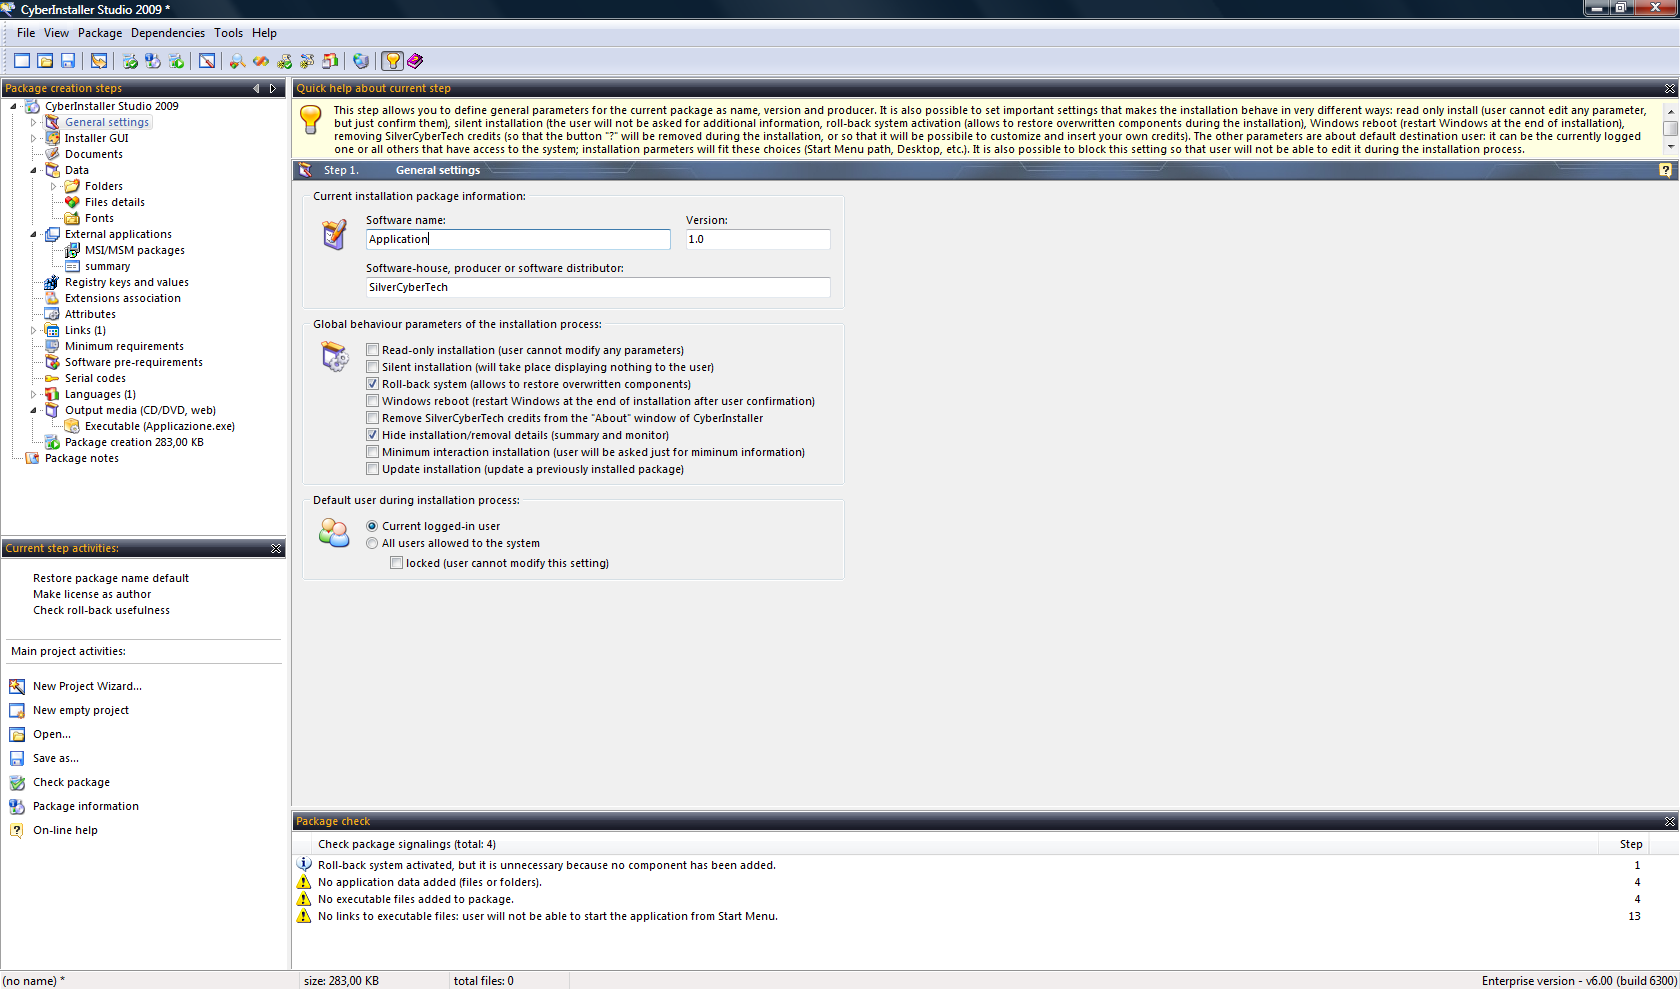Image resolution: width=1680 pixels, height=990 pixels.
Task: Open the Help menu
Action: [x=264, y=33]
